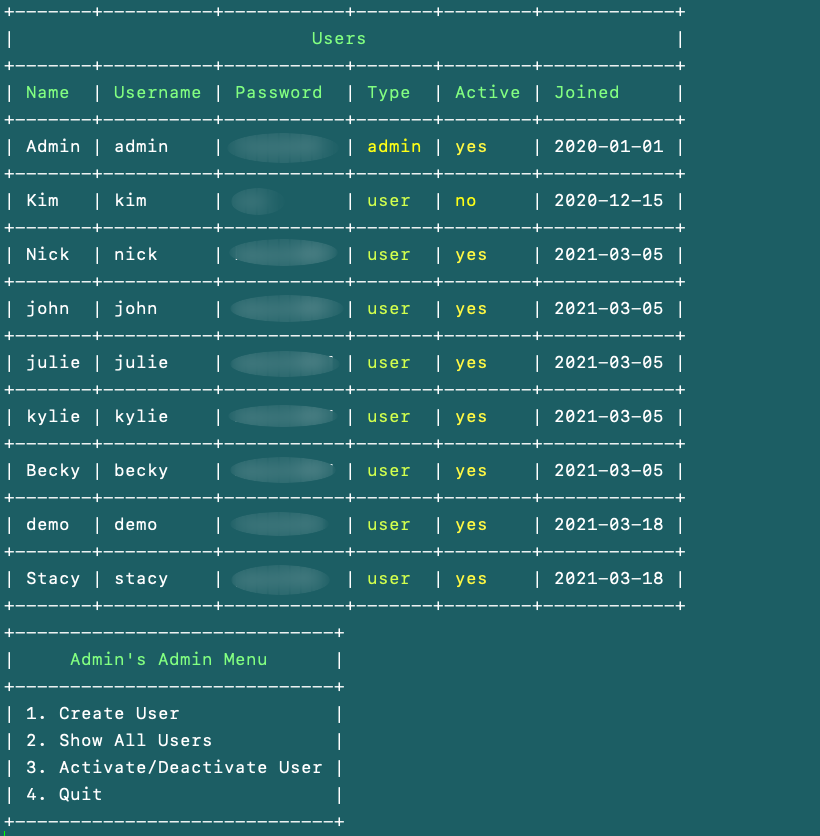The height and width of the screenshot is (836, 820).
Task: Click the joined date 2020-12-15
Action: (609, 201)
